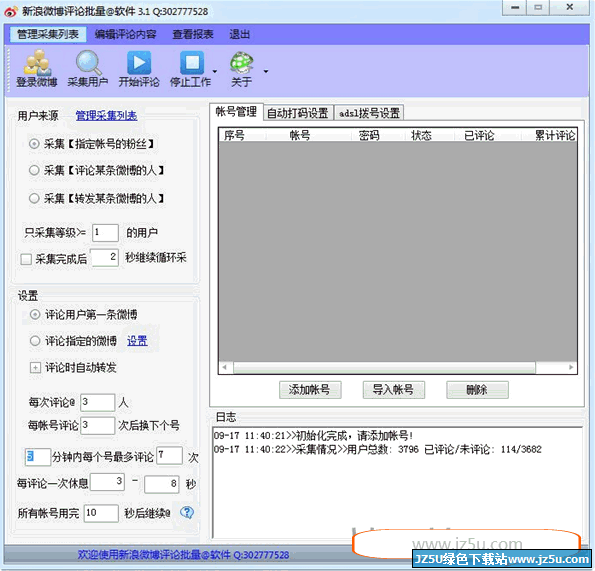
Task: Click the 登录微博 login icon
Action: click(x=37, y=63)
